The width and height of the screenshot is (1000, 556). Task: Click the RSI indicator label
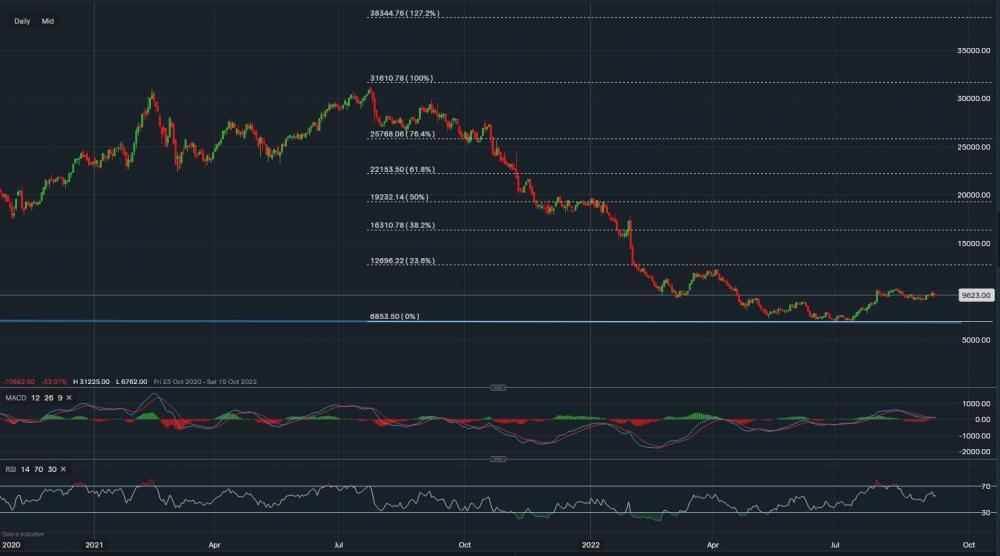pyautogui.click(x=11, y=468)
